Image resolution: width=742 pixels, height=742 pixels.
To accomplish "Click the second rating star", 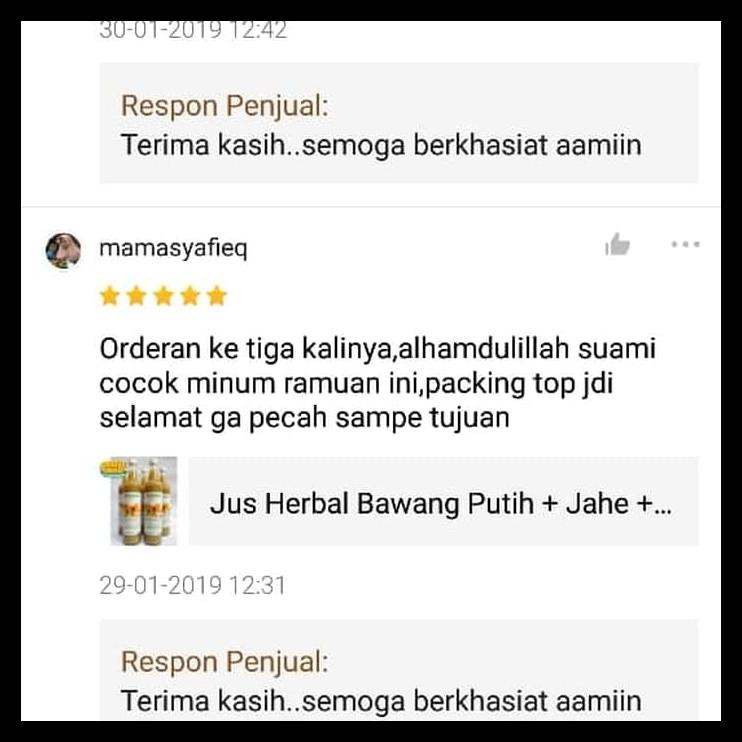I will click(x=136, y=296).
